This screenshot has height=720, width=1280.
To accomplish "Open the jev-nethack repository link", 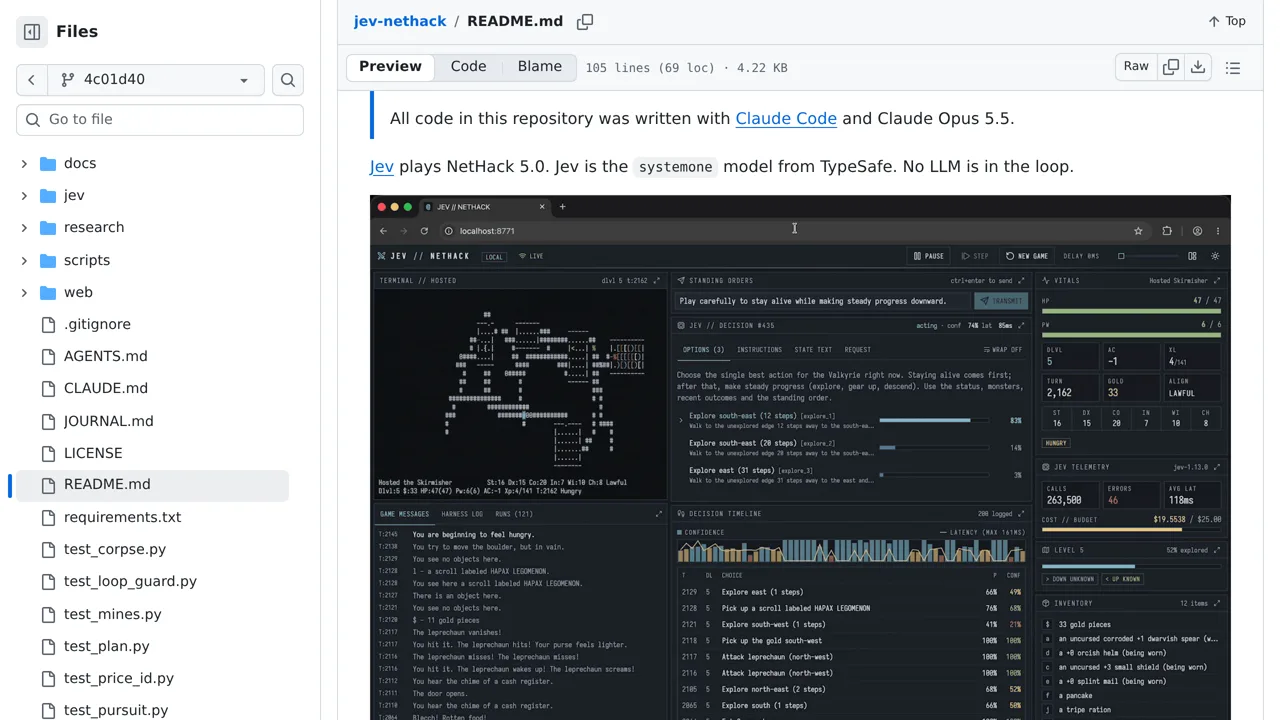I will click(x=400, y=21).
